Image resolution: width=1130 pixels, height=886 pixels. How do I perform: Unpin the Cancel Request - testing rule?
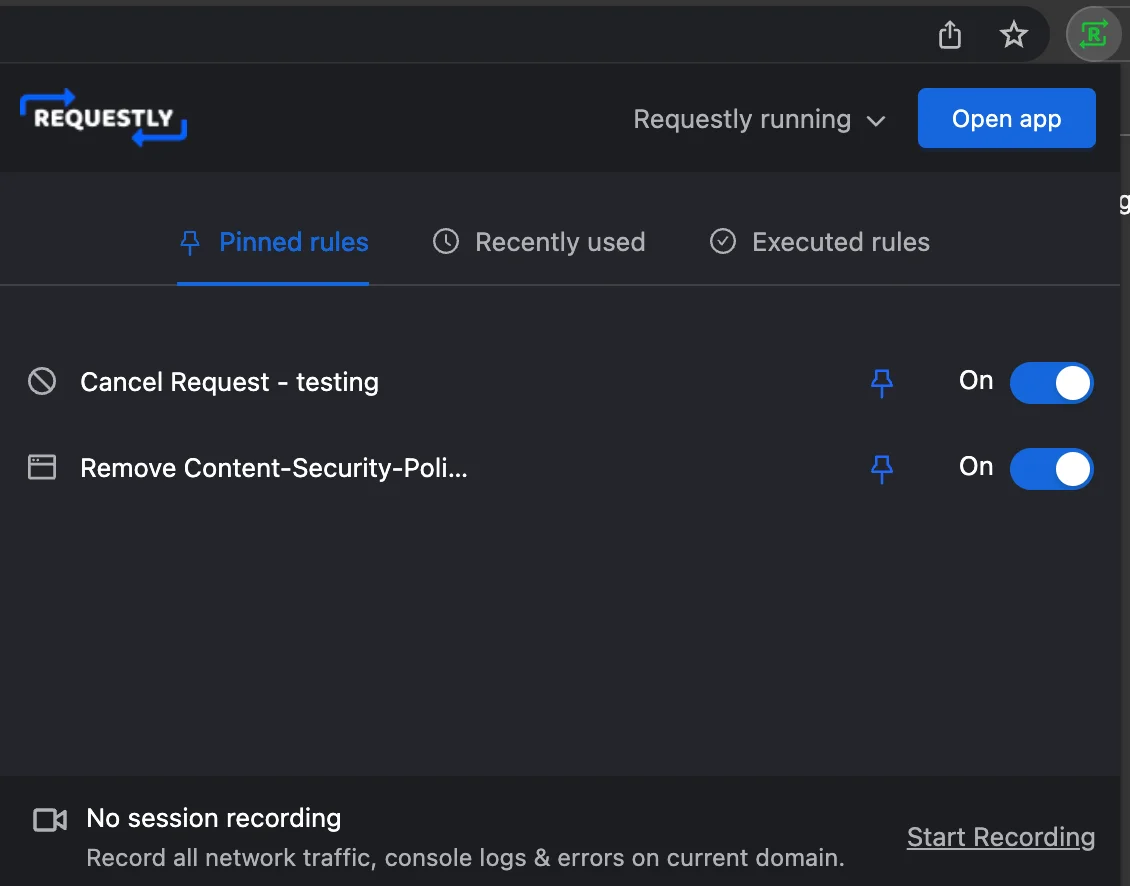(x=881, y=383)
